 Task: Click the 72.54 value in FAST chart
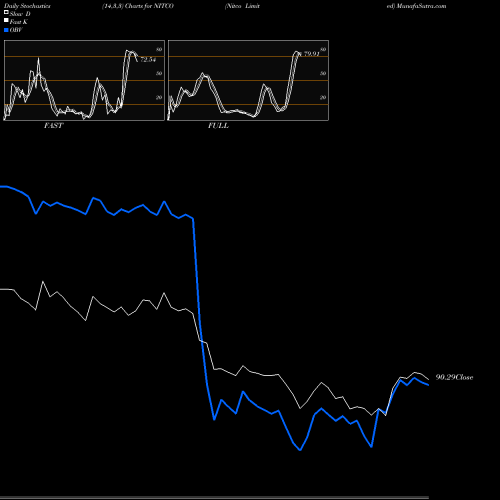click(148, 60)
